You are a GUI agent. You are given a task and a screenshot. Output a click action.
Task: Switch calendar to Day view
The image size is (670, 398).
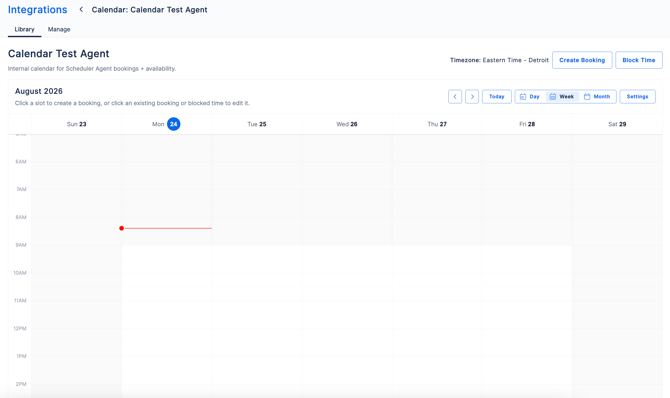coord(530,97)
